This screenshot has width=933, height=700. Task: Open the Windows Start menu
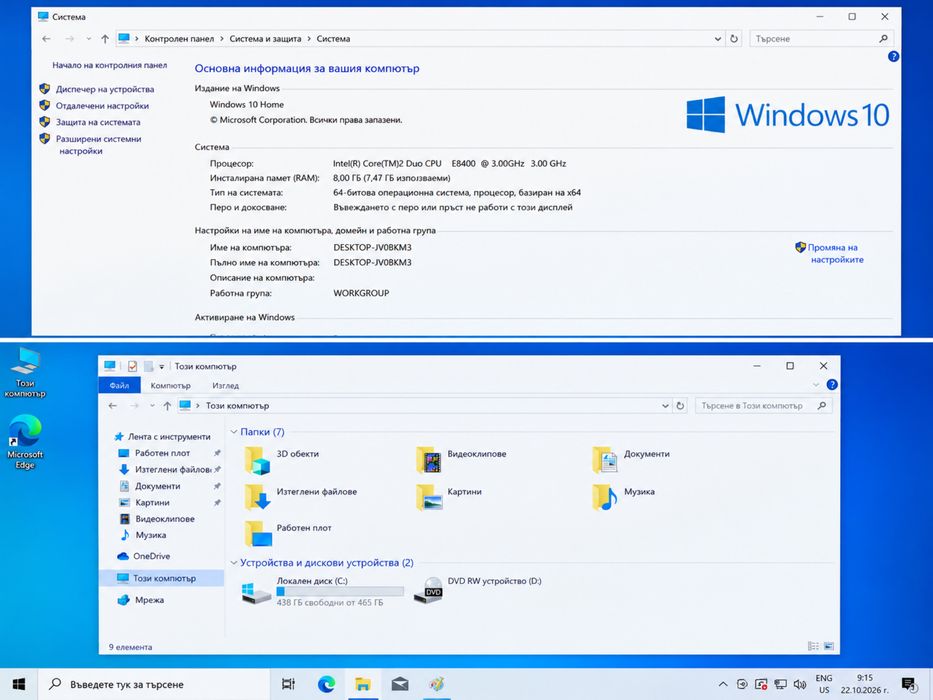point(19,684)
